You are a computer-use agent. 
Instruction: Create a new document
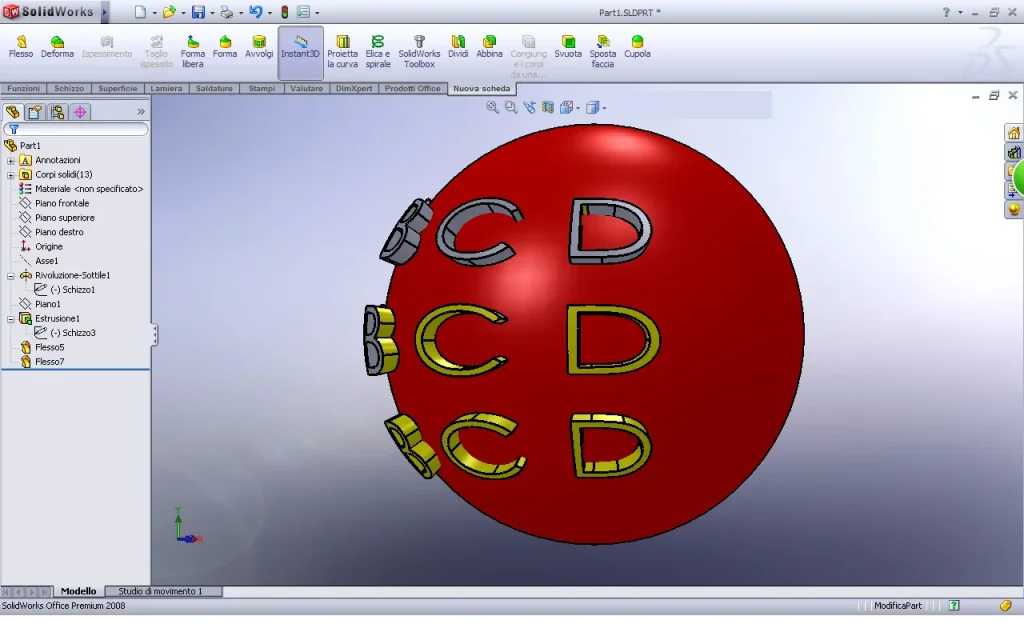[140, 12]
